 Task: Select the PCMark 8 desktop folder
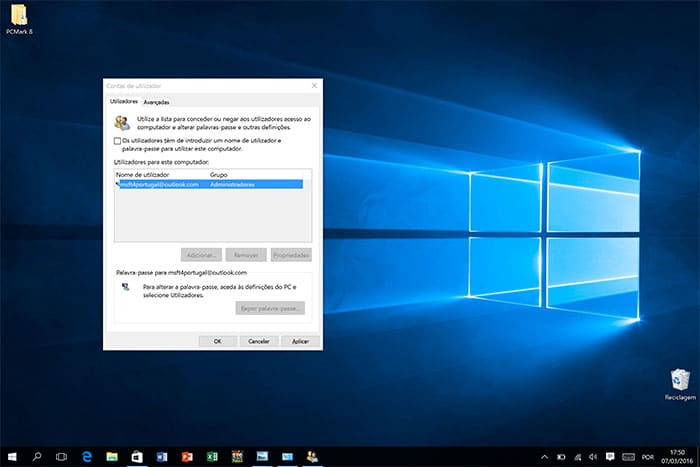coord(19,19)
